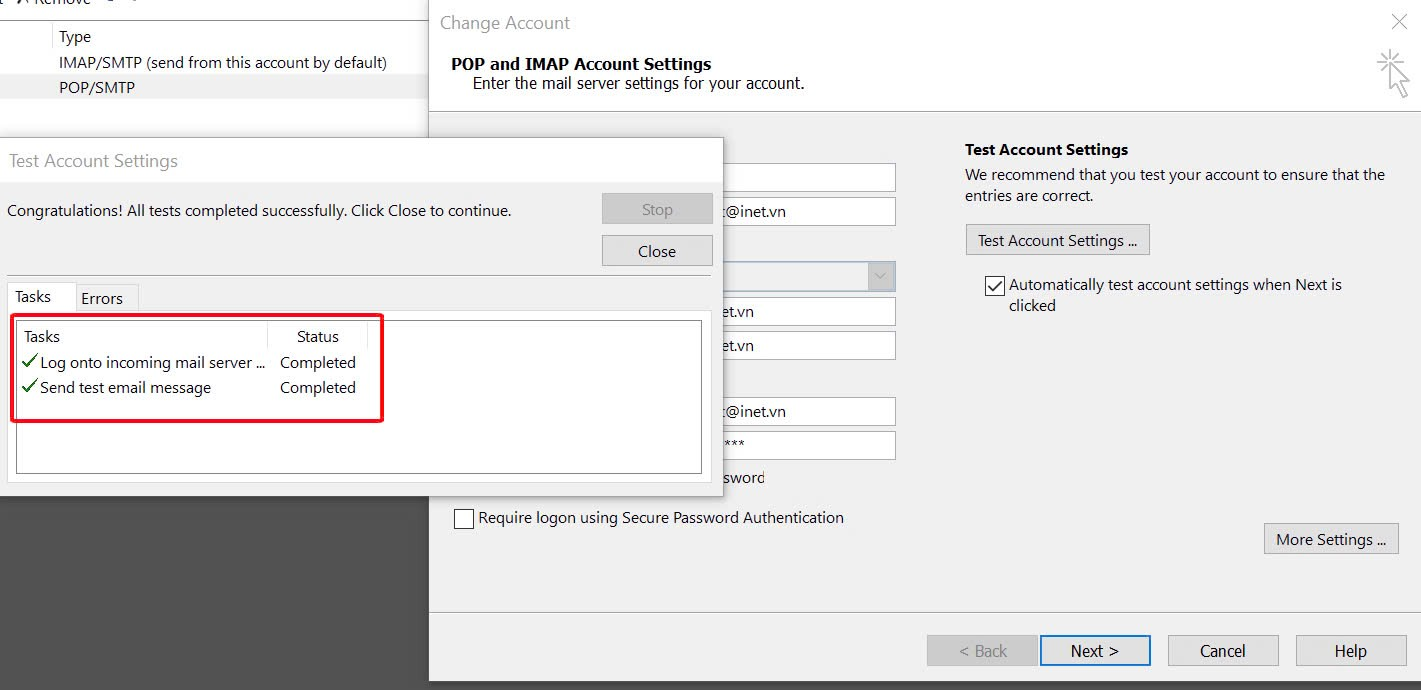This screenshot has height=690, width=1421.
Task: Close the Test Account Settings dialog
Action: tap(657, 251)
